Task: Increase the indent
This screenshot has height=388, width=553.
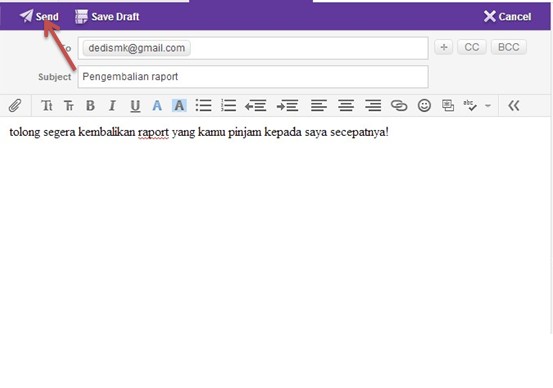Action: 287,105
